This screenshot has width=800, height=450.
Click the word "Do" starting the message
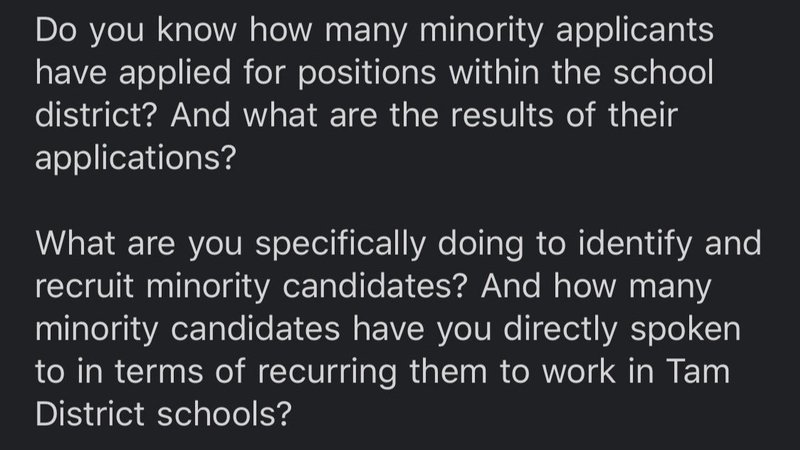[57, 29]
